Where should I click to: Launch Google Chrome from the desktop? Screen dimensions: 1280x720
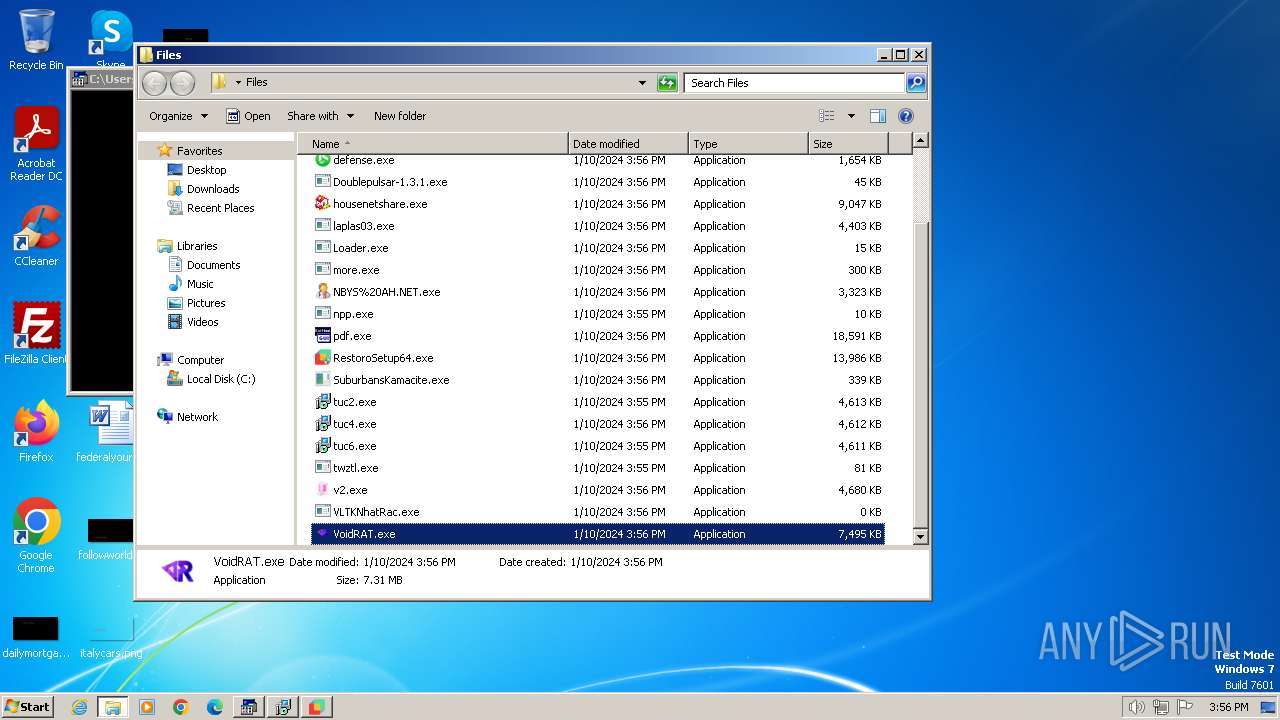(x=36, y=536)
